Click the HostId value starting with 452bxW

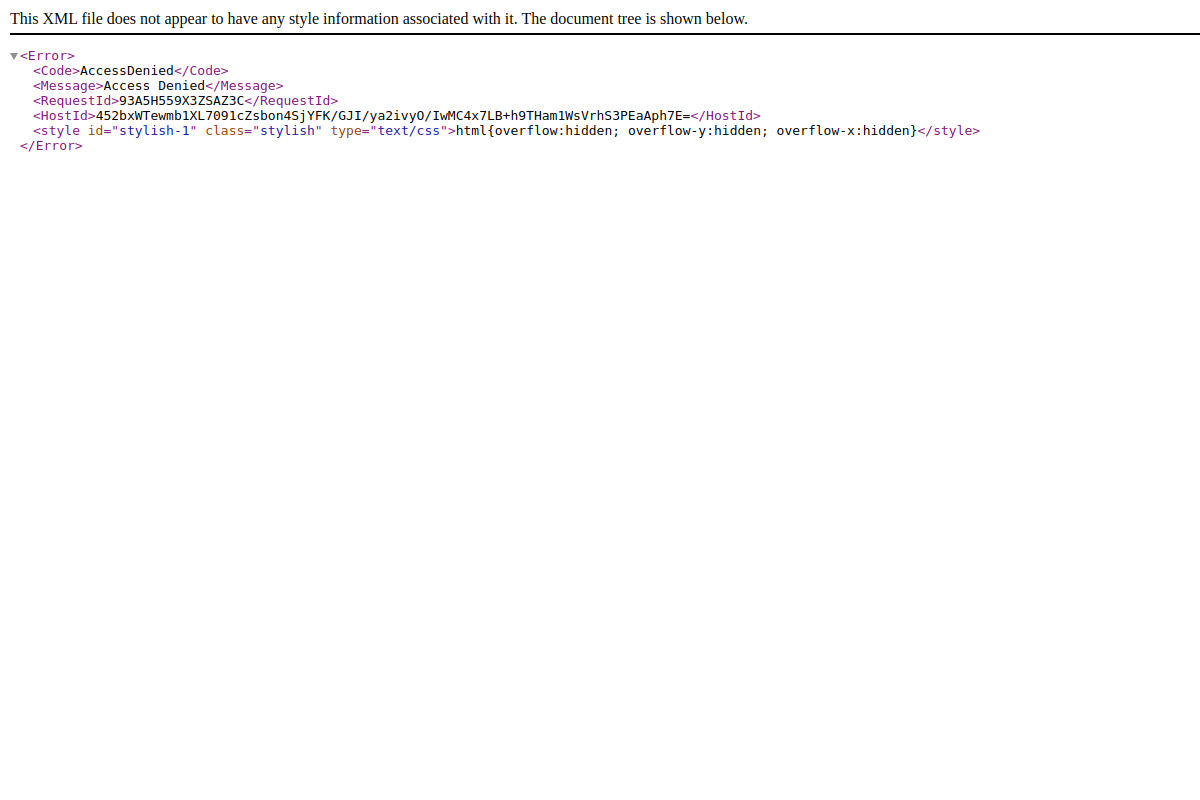[393, 116]
